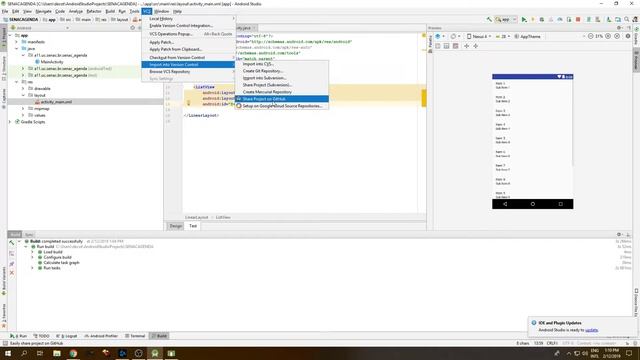
Task: Click the update link in notification
Action: 591,330
